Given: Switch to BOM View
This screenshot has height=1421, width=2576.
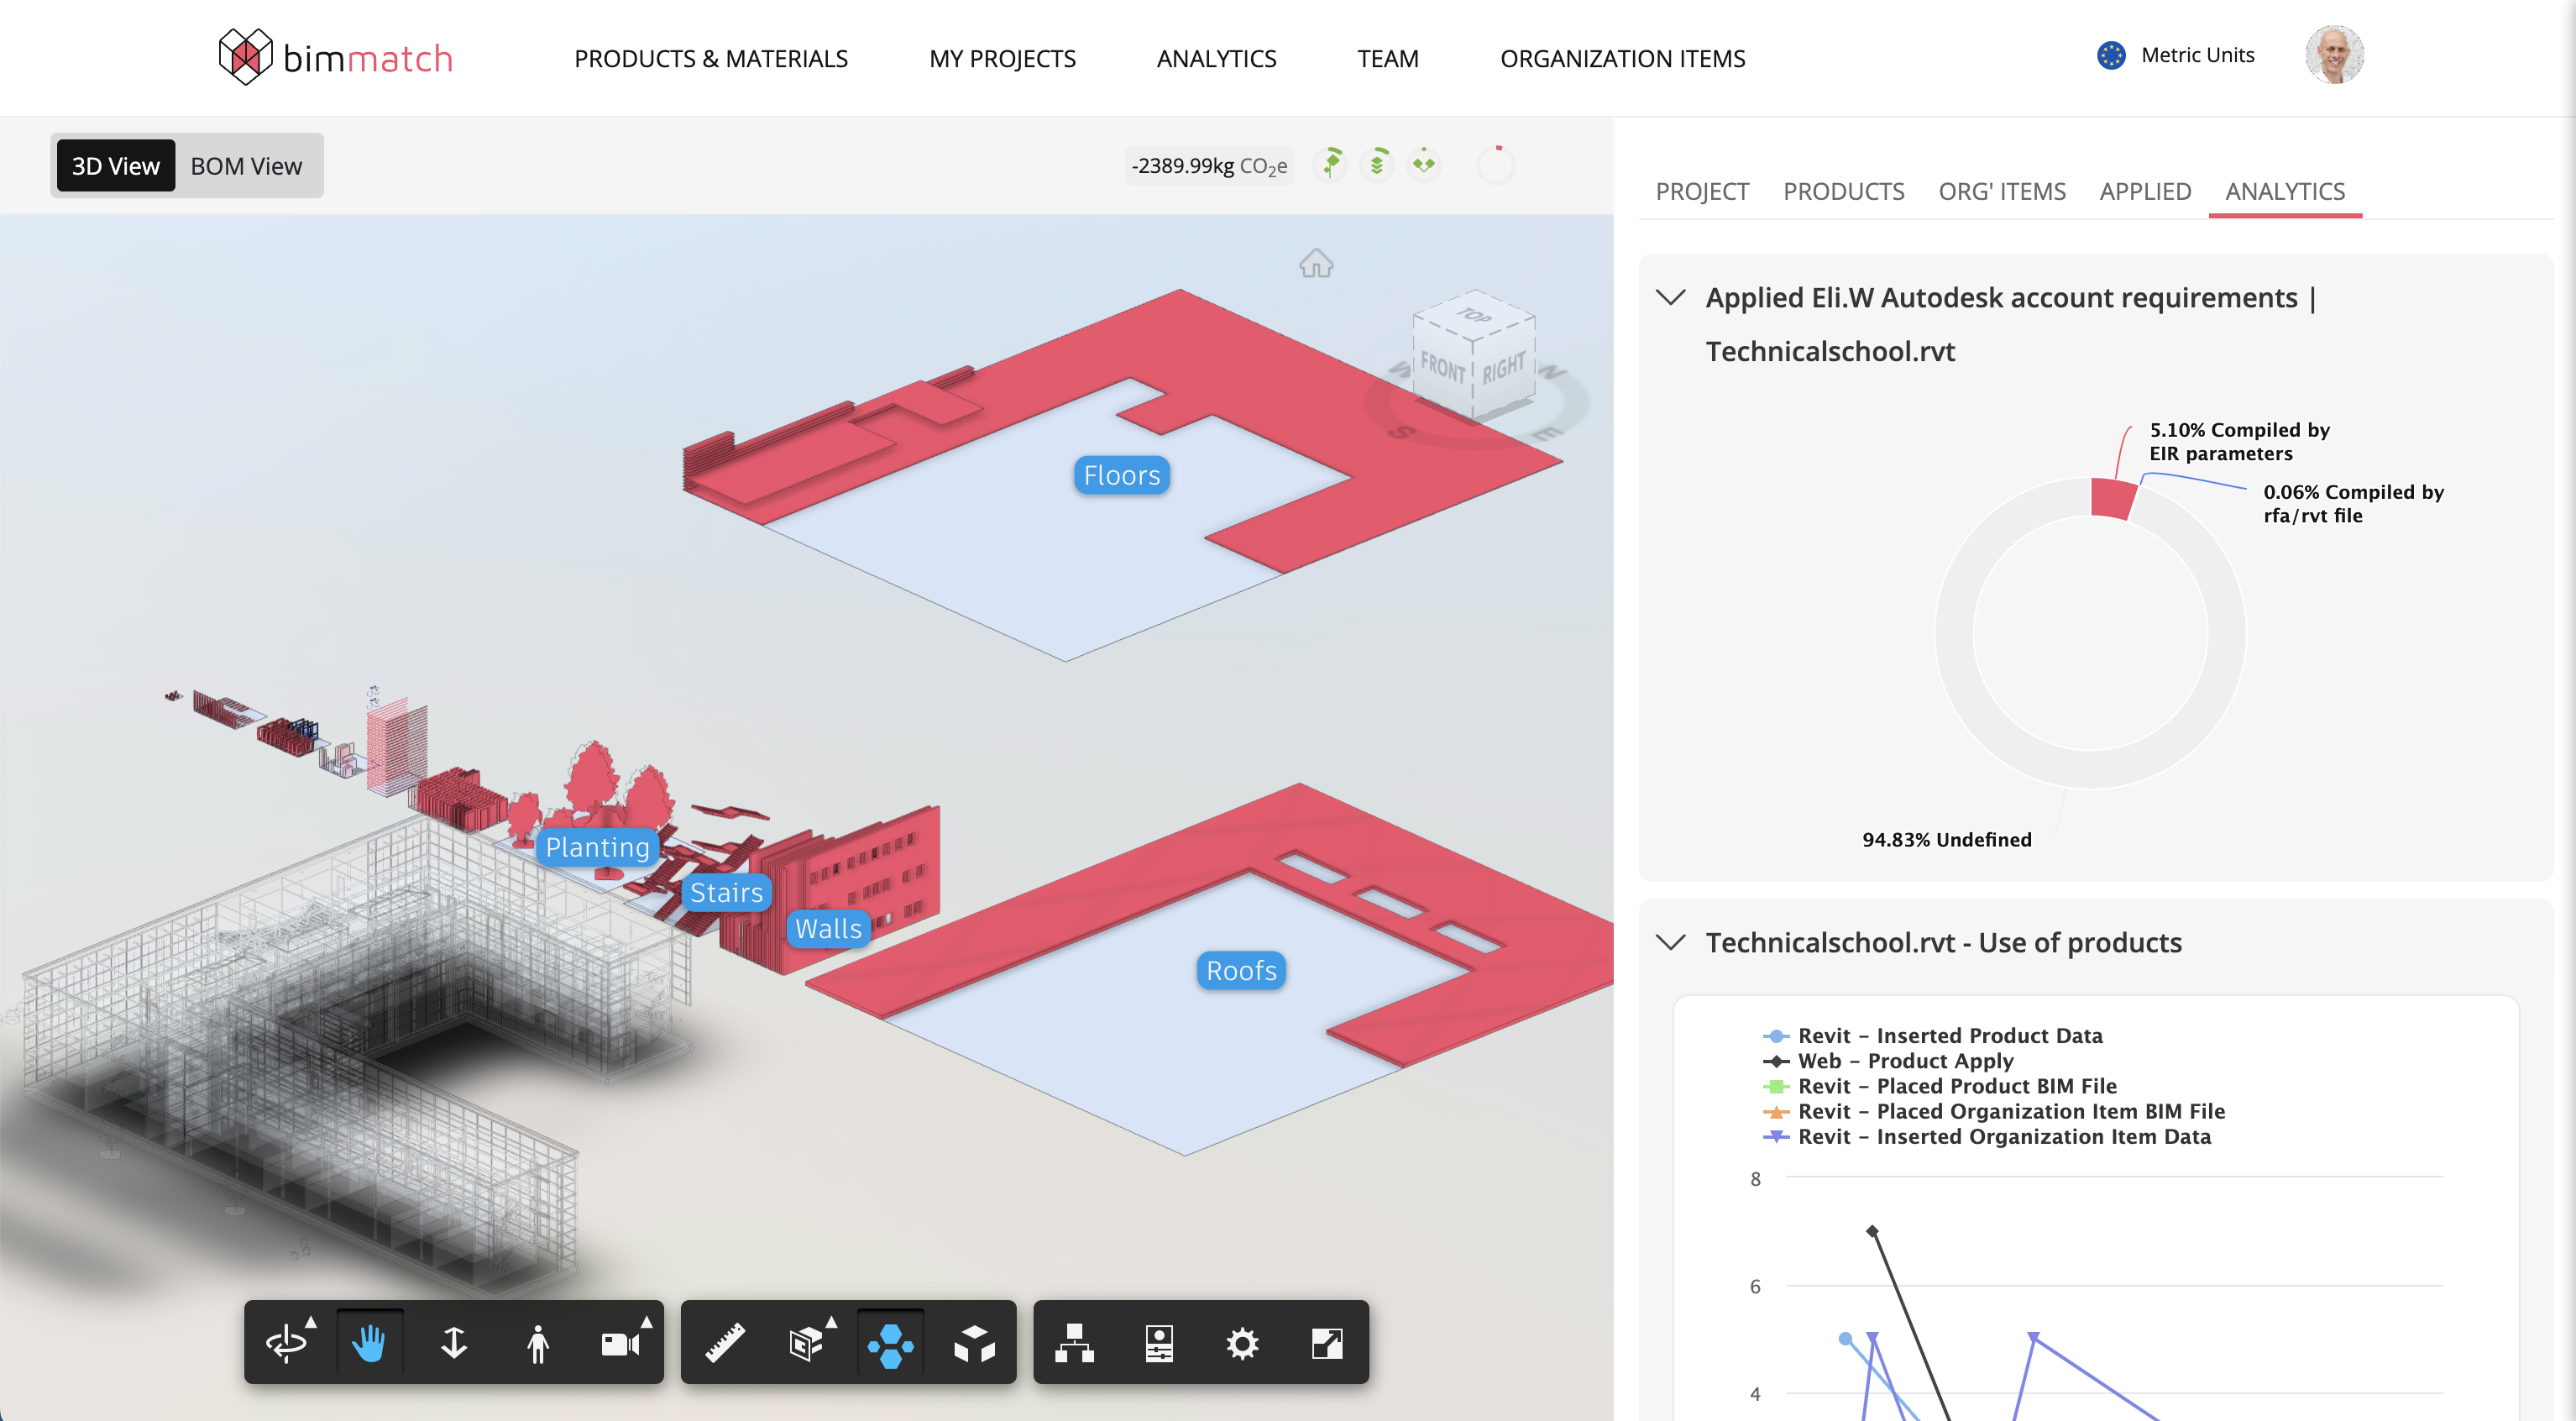Looking at the screenshot, I should (246, 165).
